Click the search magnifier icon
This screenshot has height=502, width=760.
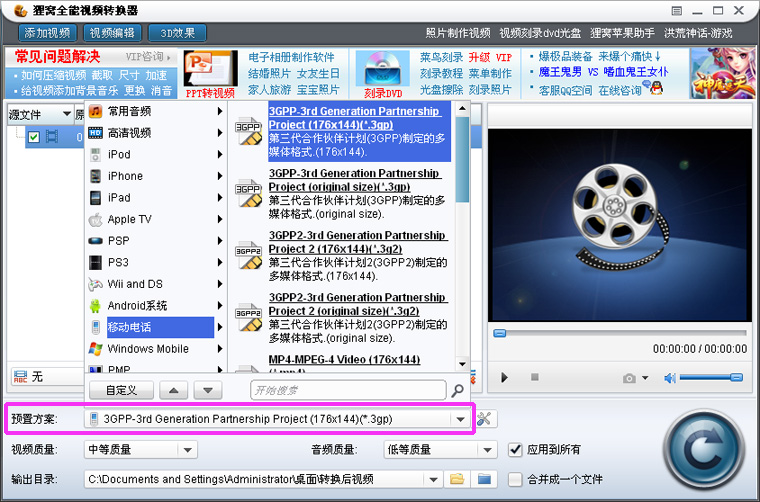457,390
